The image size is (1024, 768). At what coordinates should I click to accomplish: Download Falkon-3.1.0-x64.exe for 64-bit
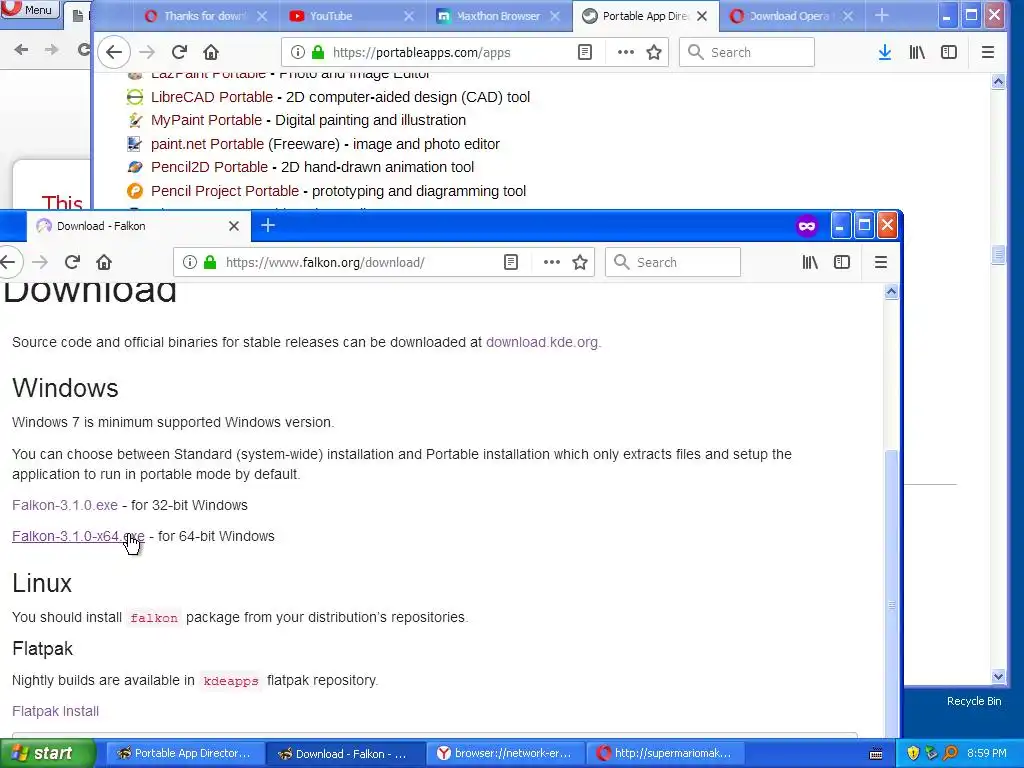78,536
